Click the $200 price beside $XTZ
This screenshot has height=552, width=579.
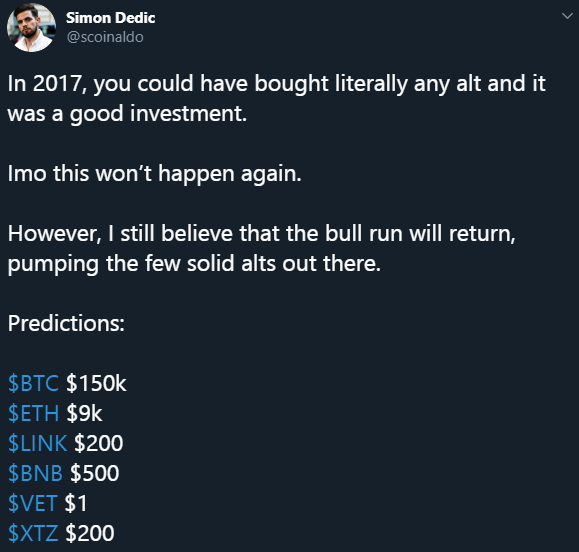90,533
